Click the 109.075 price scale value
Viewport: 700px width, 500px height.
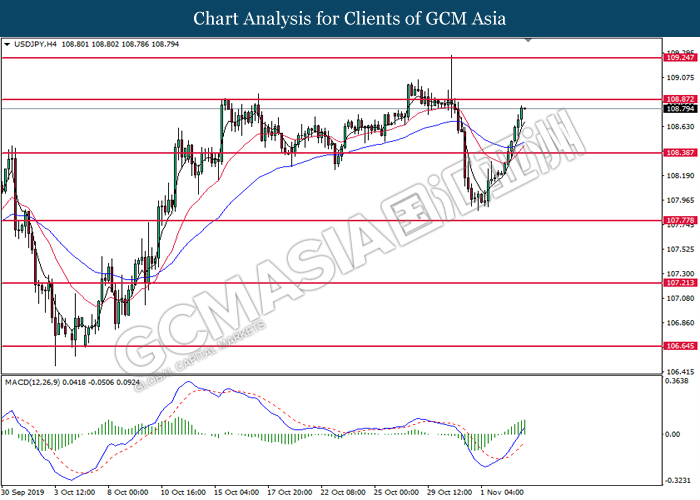click(680, 78)
